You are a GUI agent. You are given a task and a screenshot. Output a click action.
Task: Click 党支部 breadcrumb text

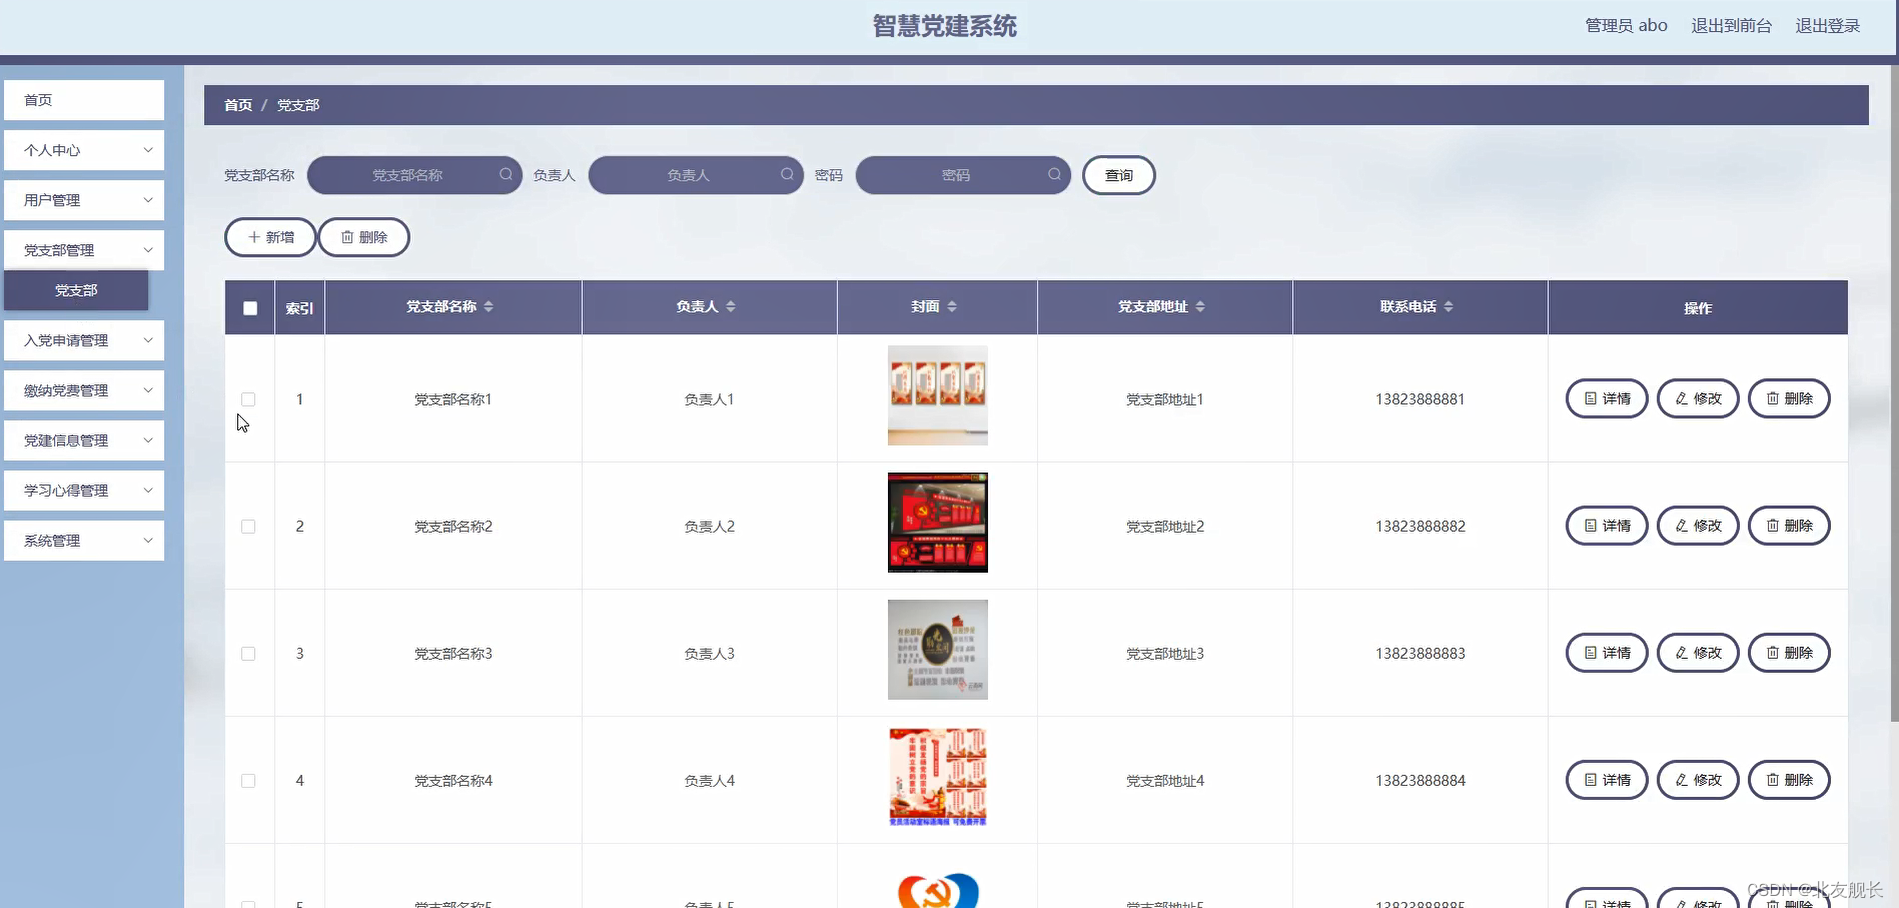(x=298, y=105)
